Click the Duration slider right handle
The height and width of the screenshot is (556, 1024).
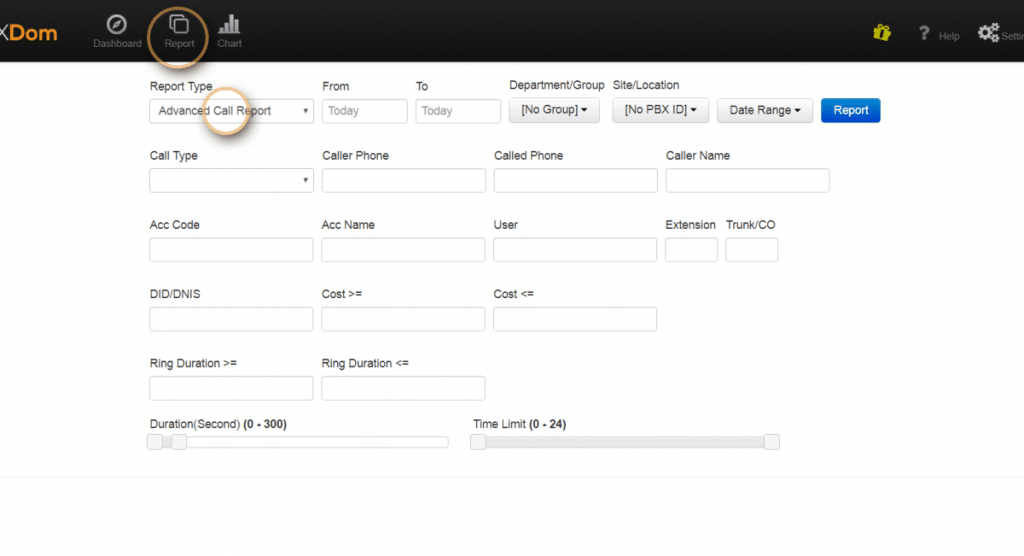click(x=179, y=442)
